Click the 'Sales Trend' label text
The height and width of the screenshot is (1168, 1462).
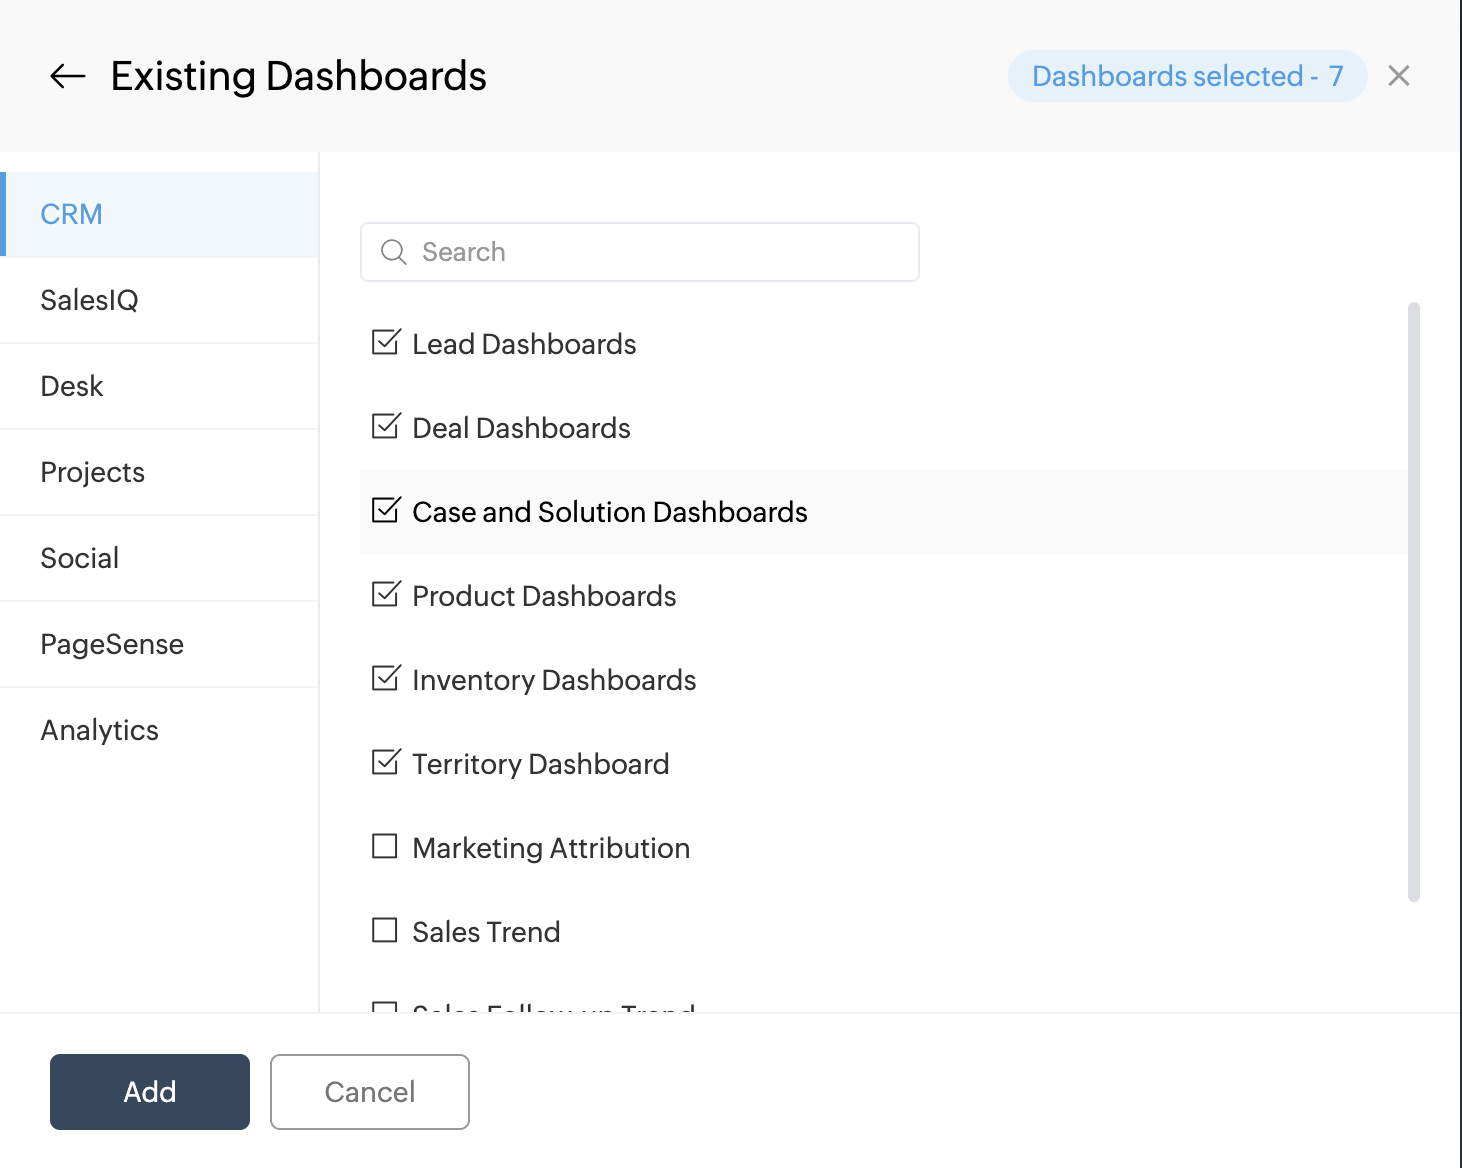coord(486,932)
